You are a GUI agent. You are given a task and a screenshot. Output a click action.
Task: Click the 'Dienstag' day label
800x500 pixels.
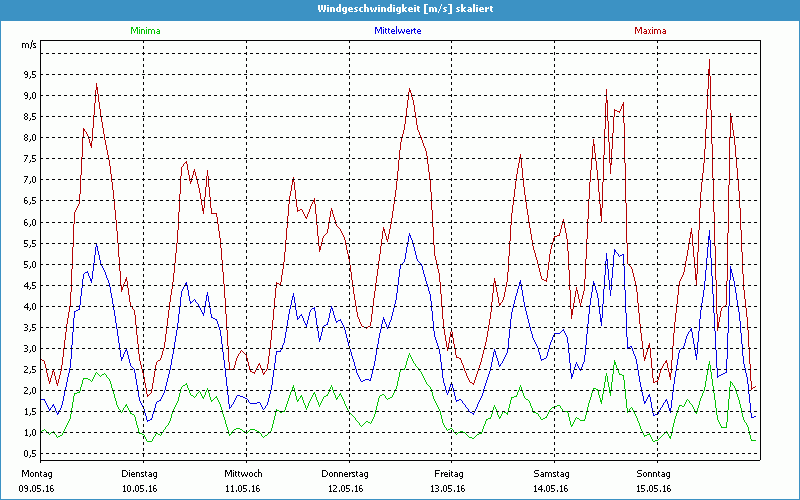[139, 474]
